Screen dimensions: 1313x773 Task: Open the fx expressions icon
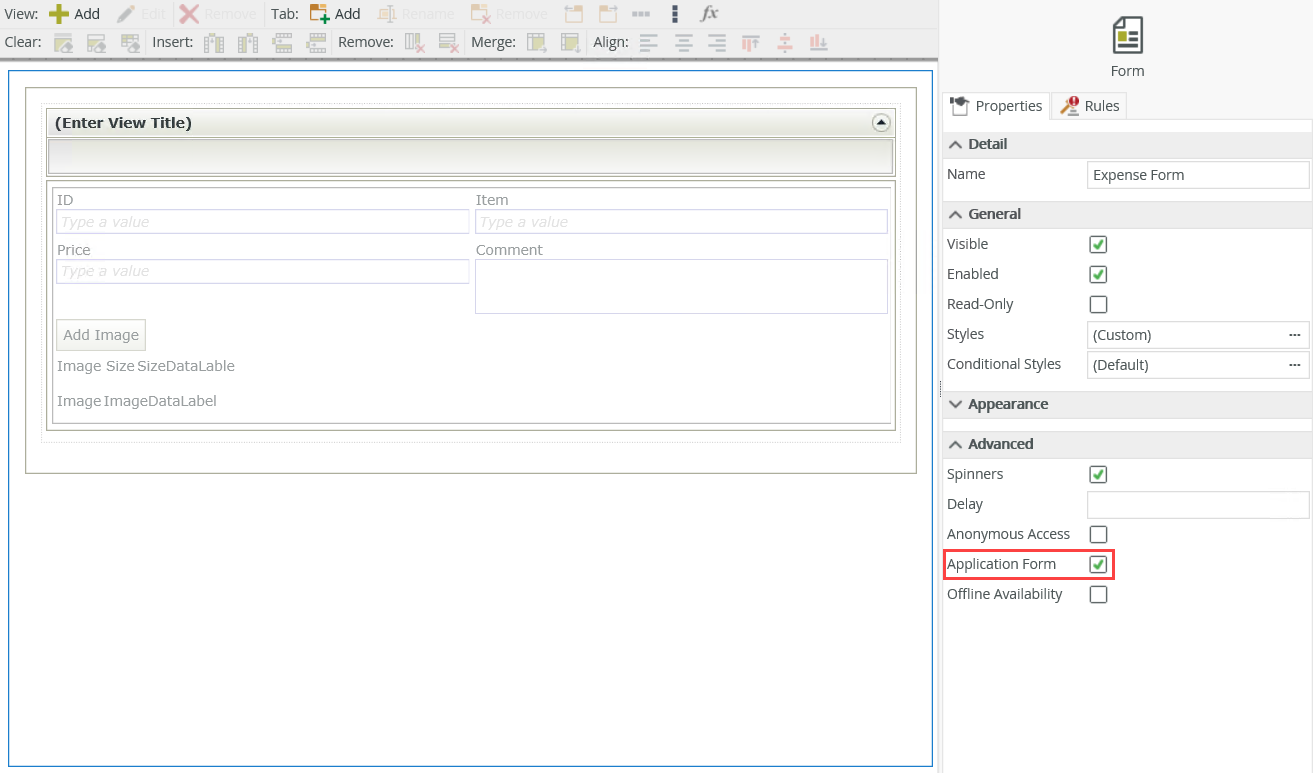click(x=709, y=14)
